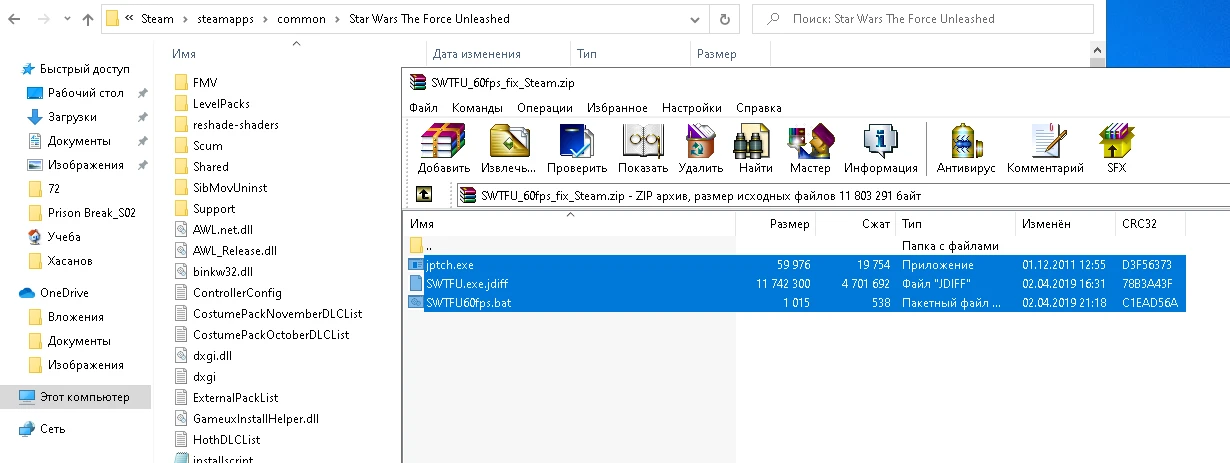1230x463 pixels.
Task: Click the Комментарий toolbar icon
Action: coord(1045,150)
